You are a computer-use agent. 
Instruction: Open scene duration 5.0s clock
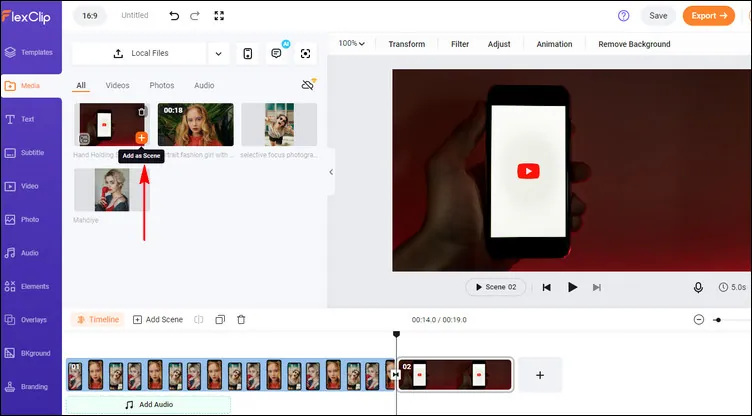tap(732, 287)
